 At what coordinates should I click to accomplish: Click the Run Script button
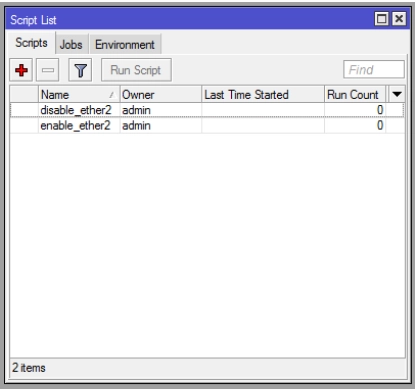click(136, 70)
